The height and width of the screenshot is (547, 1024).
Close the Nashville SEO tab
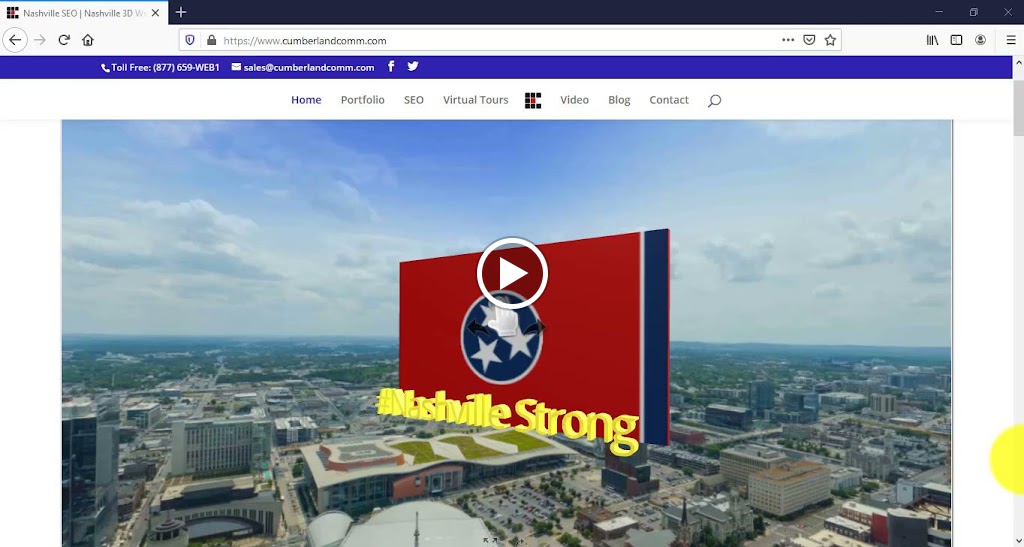tap(155, 12)
